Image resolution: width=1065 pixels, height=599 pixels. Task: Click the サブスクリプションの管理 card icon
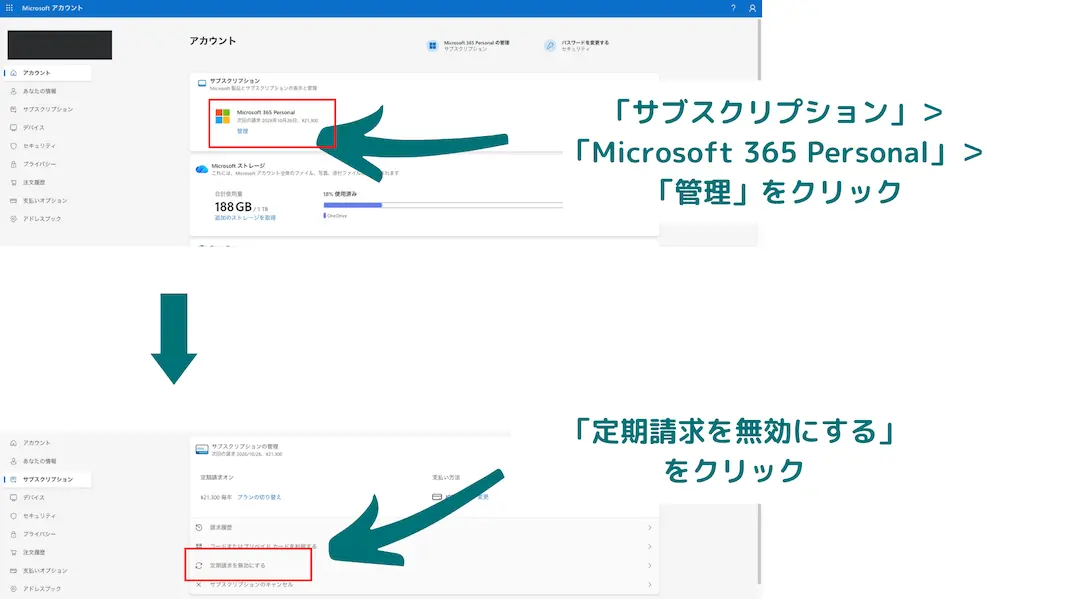[x=202, y=450]
